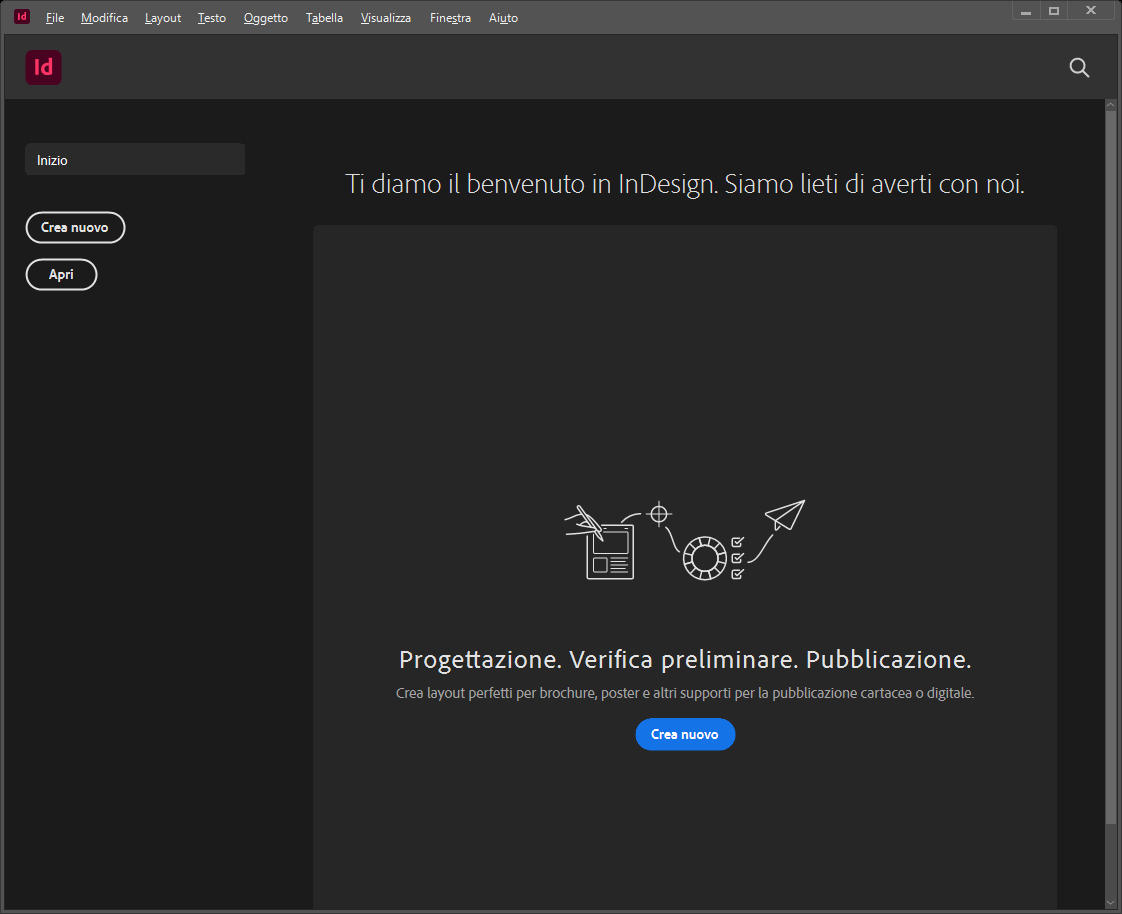Open the File menu
Screen dimensions: 1122x914
[55, 18]
